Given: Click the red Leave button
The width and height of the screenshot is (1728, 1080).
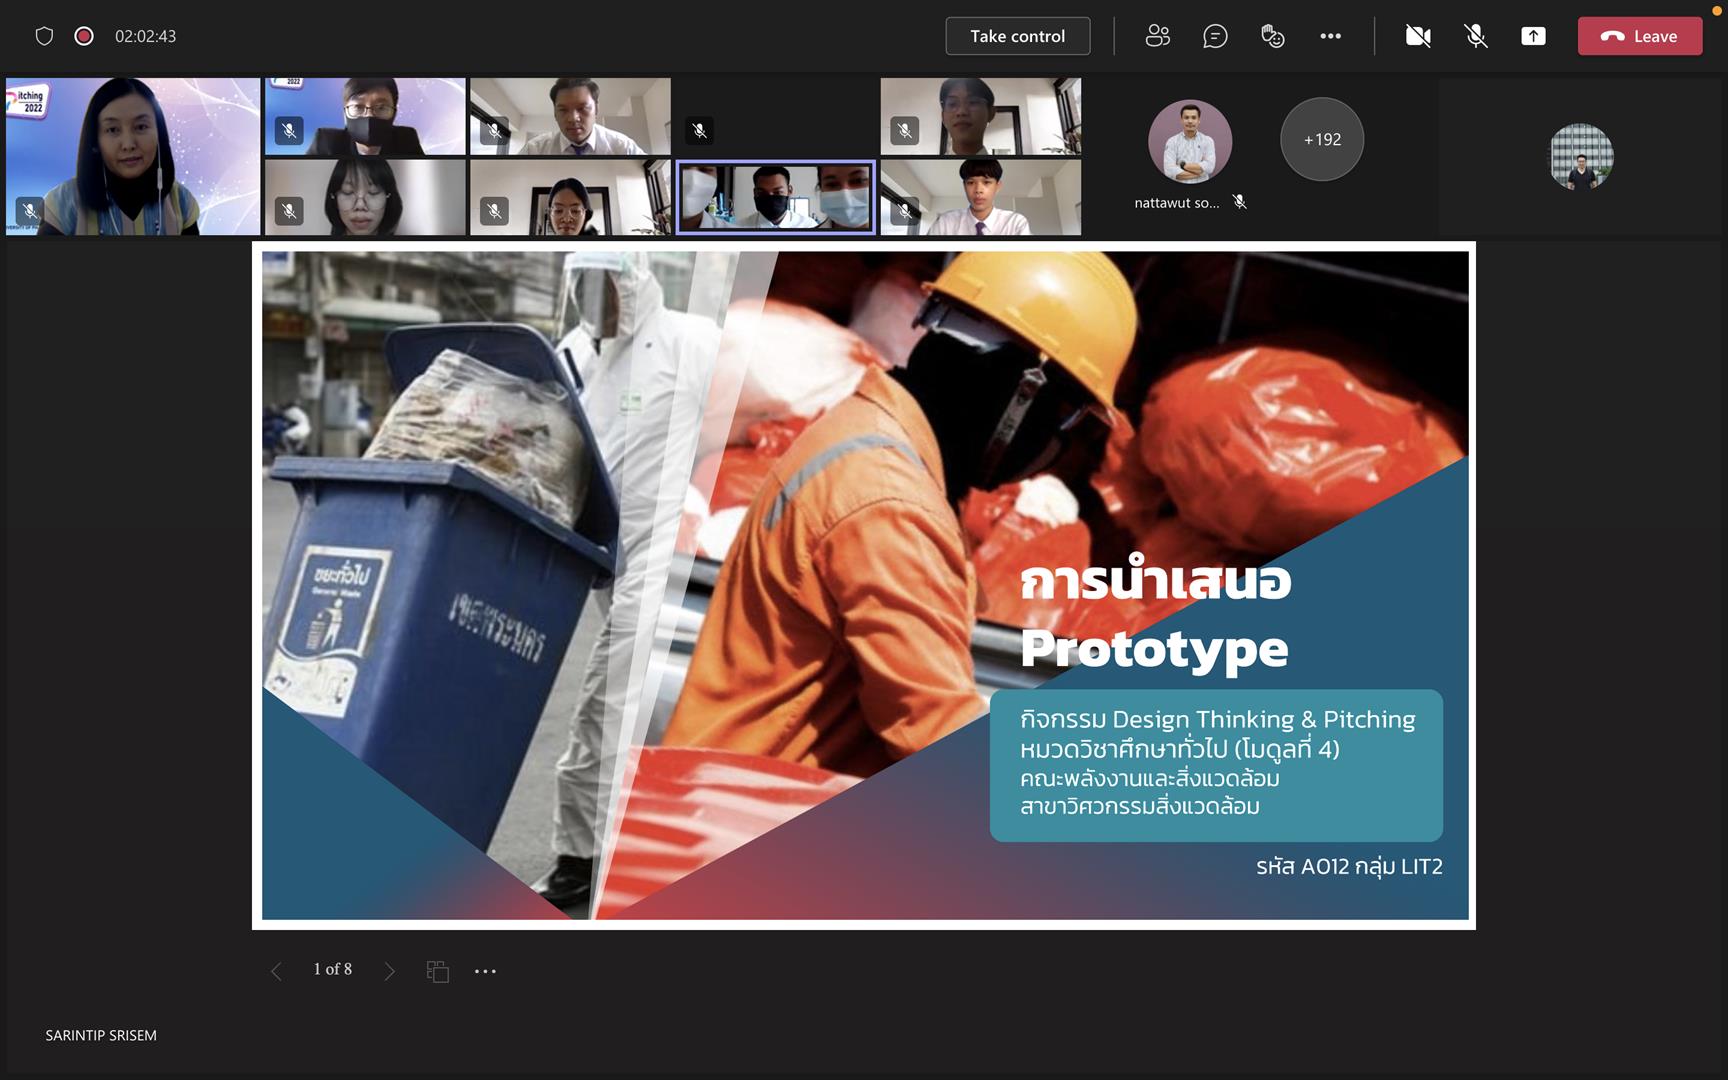Looking at the screenshot, I should (1640, 36).
